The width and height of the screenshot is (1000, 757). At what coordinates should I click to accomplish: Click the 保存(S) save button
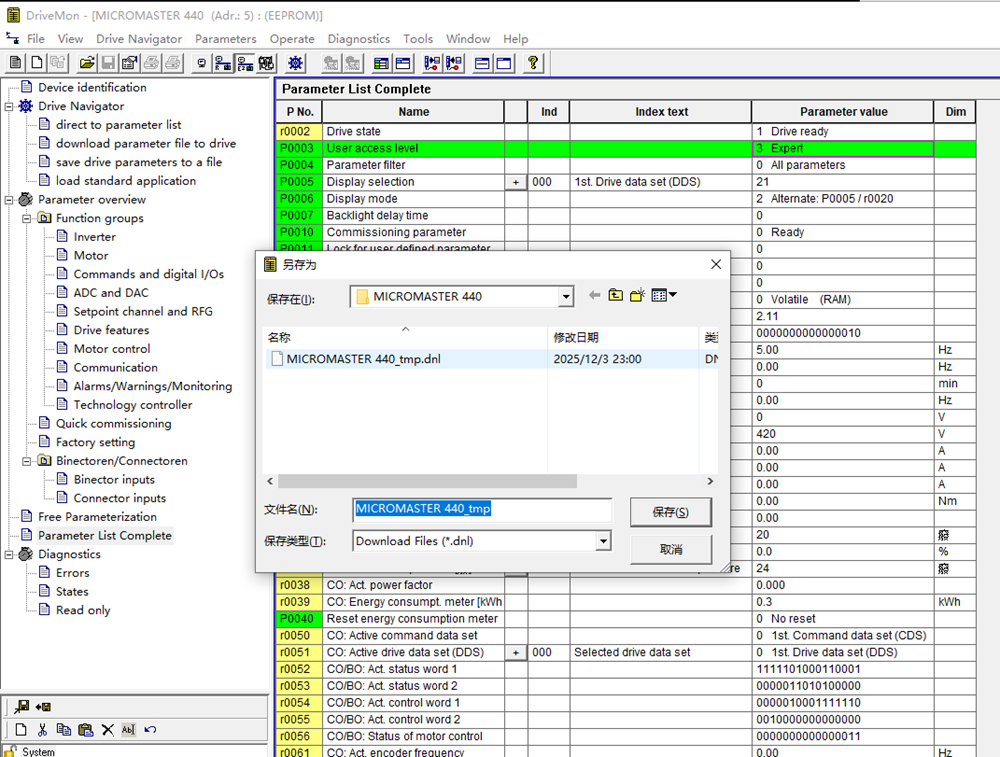point(670,512)
